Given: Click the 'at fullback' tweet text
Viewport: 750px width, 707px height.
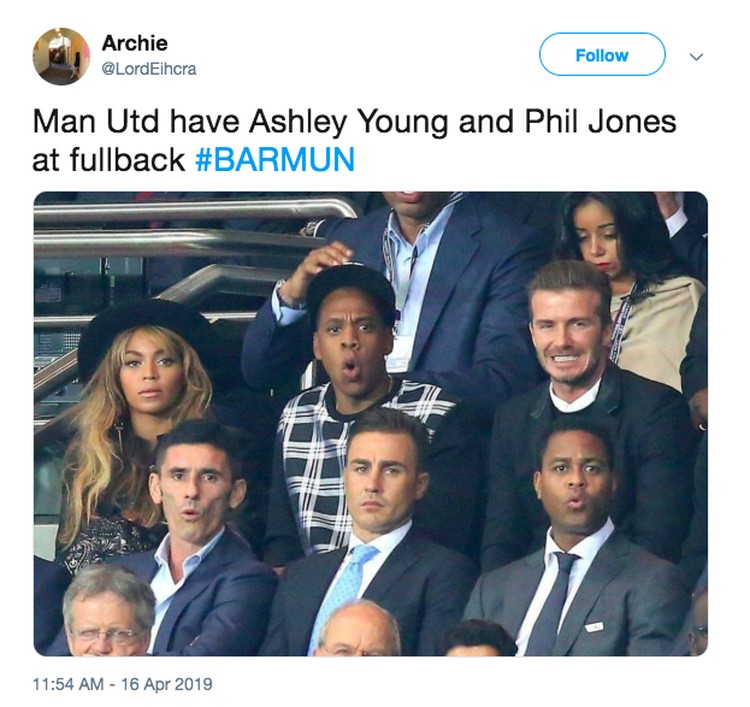Looking at the screenshot, I should pyautogui.click(x=108, y=159).
